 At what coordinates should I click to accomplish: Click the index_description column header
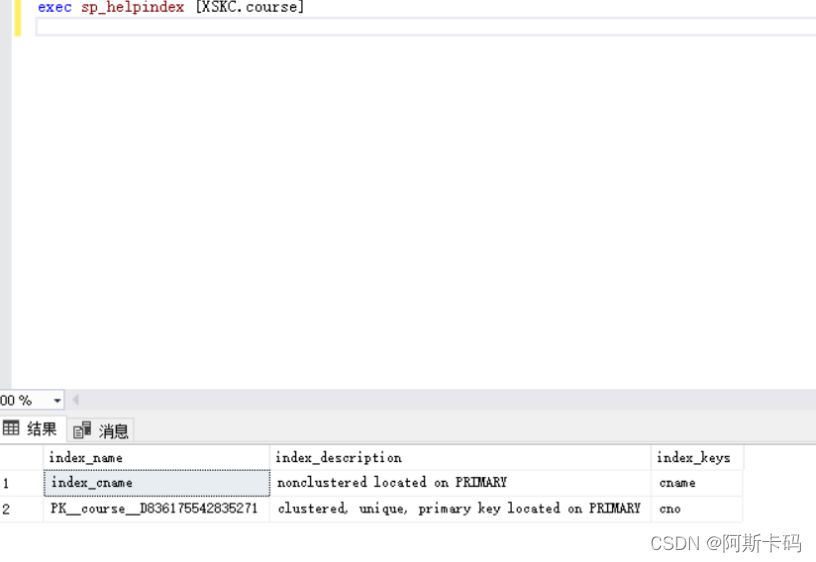(x=461, y=457)
